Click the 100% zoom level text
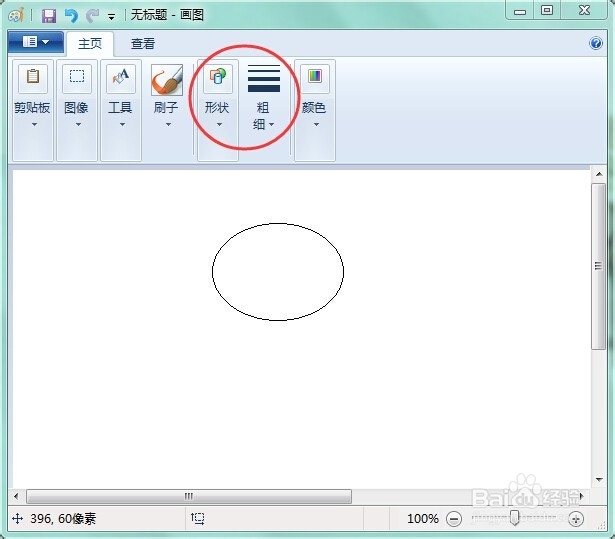This screenshot has width=615, height=539. (423, 519)
